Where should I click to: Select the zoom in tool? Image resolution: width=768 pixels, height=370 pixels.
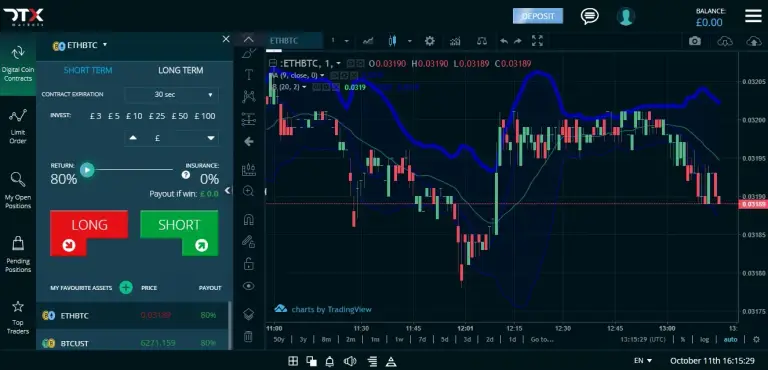point(249,192)
